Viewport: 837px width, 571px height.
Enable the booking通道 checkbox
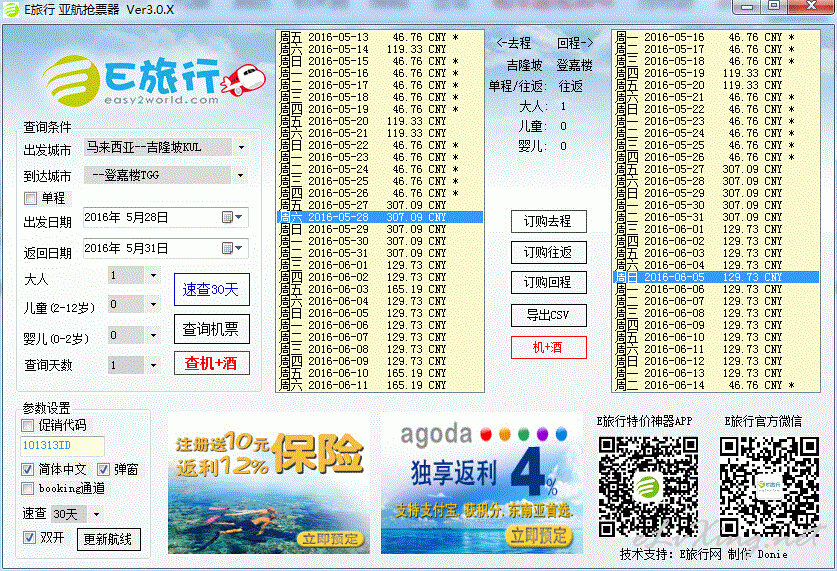pyautogui.click(x=28, y=488)
